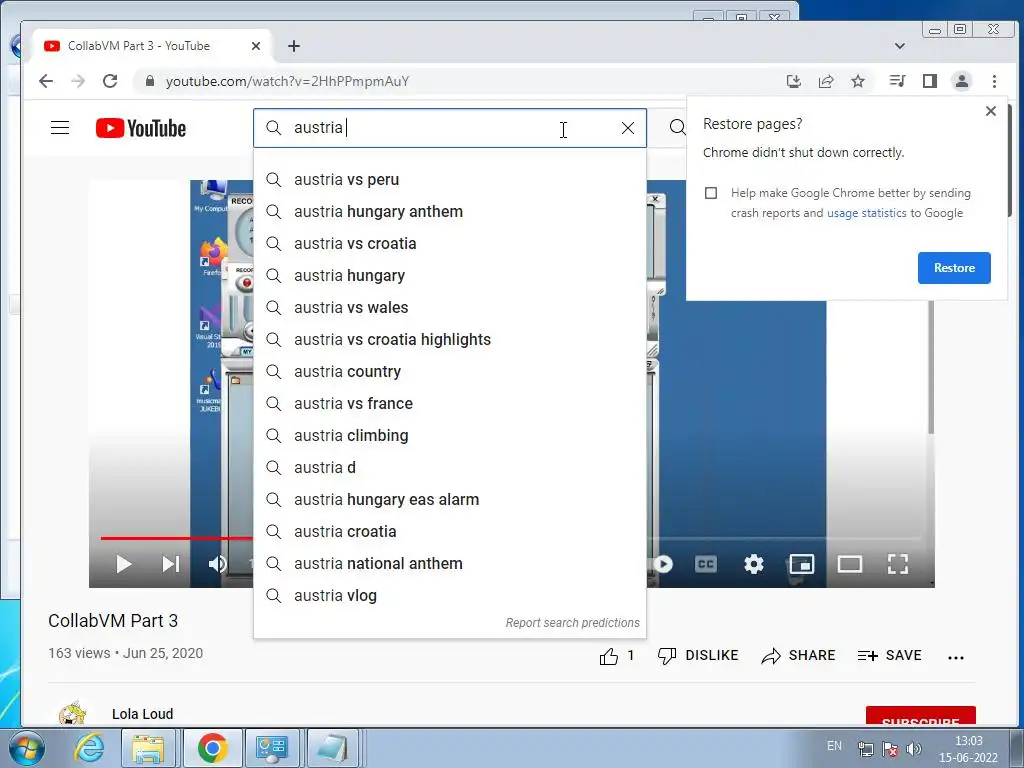Viewport: 1024px width, 768px height.
Task: Share this page from the address bar
Action: (826, 81)
